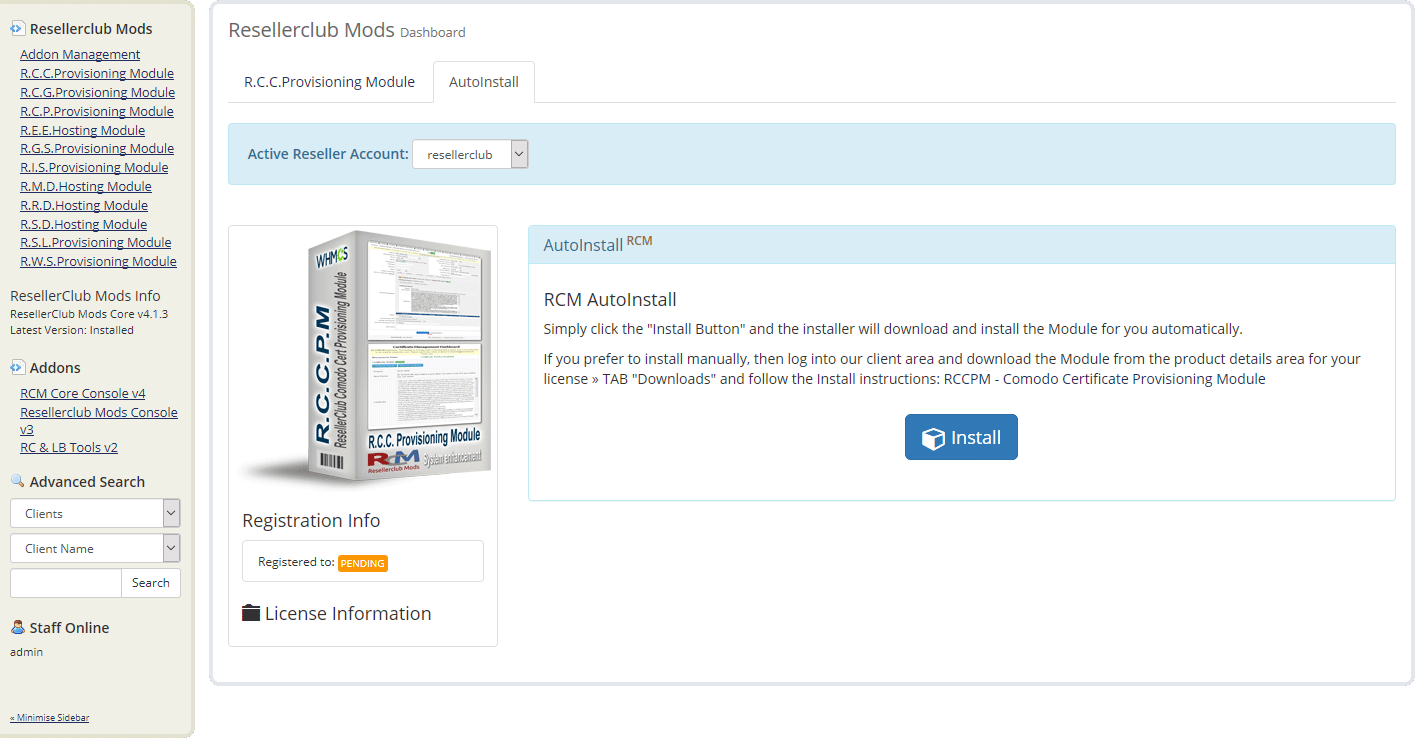The width and height of the screenshot is (1415, 738).
Task: Open the R.S.D.Hosting Module link
Action: 83,224
